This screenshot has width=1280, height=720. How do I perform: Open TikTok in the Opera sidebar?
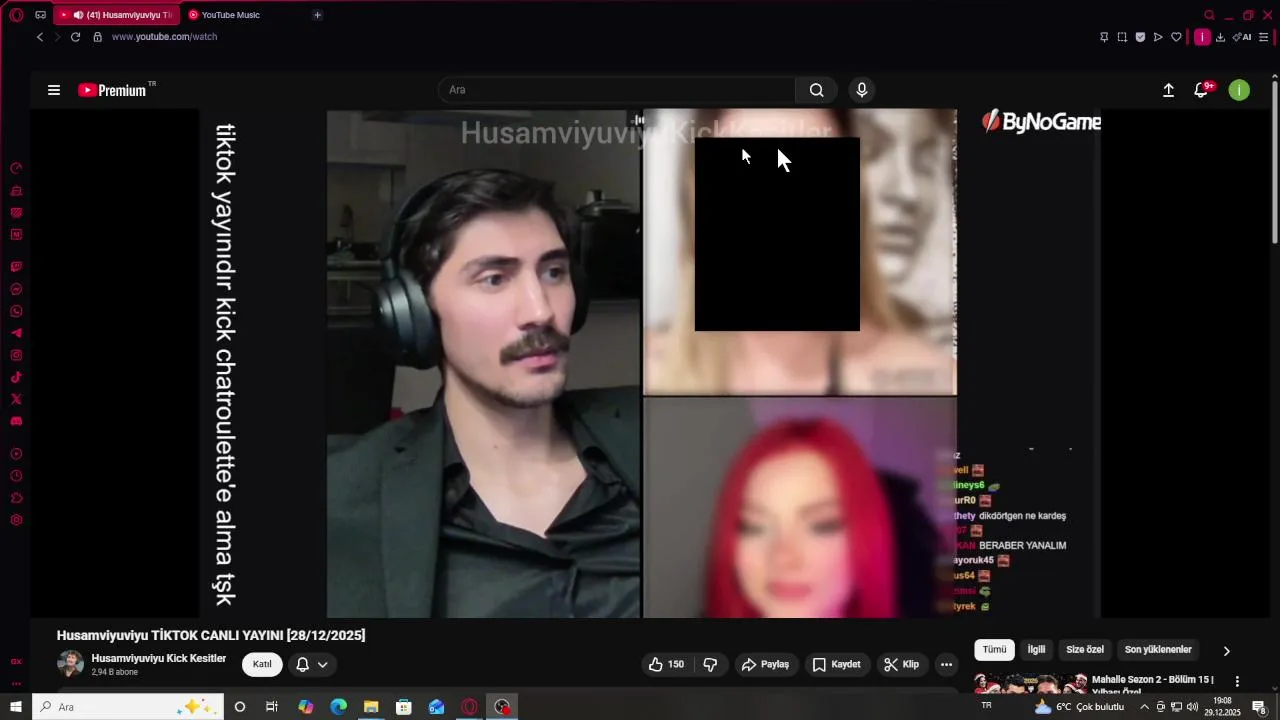pyautogui.click(x=16, y=377)
